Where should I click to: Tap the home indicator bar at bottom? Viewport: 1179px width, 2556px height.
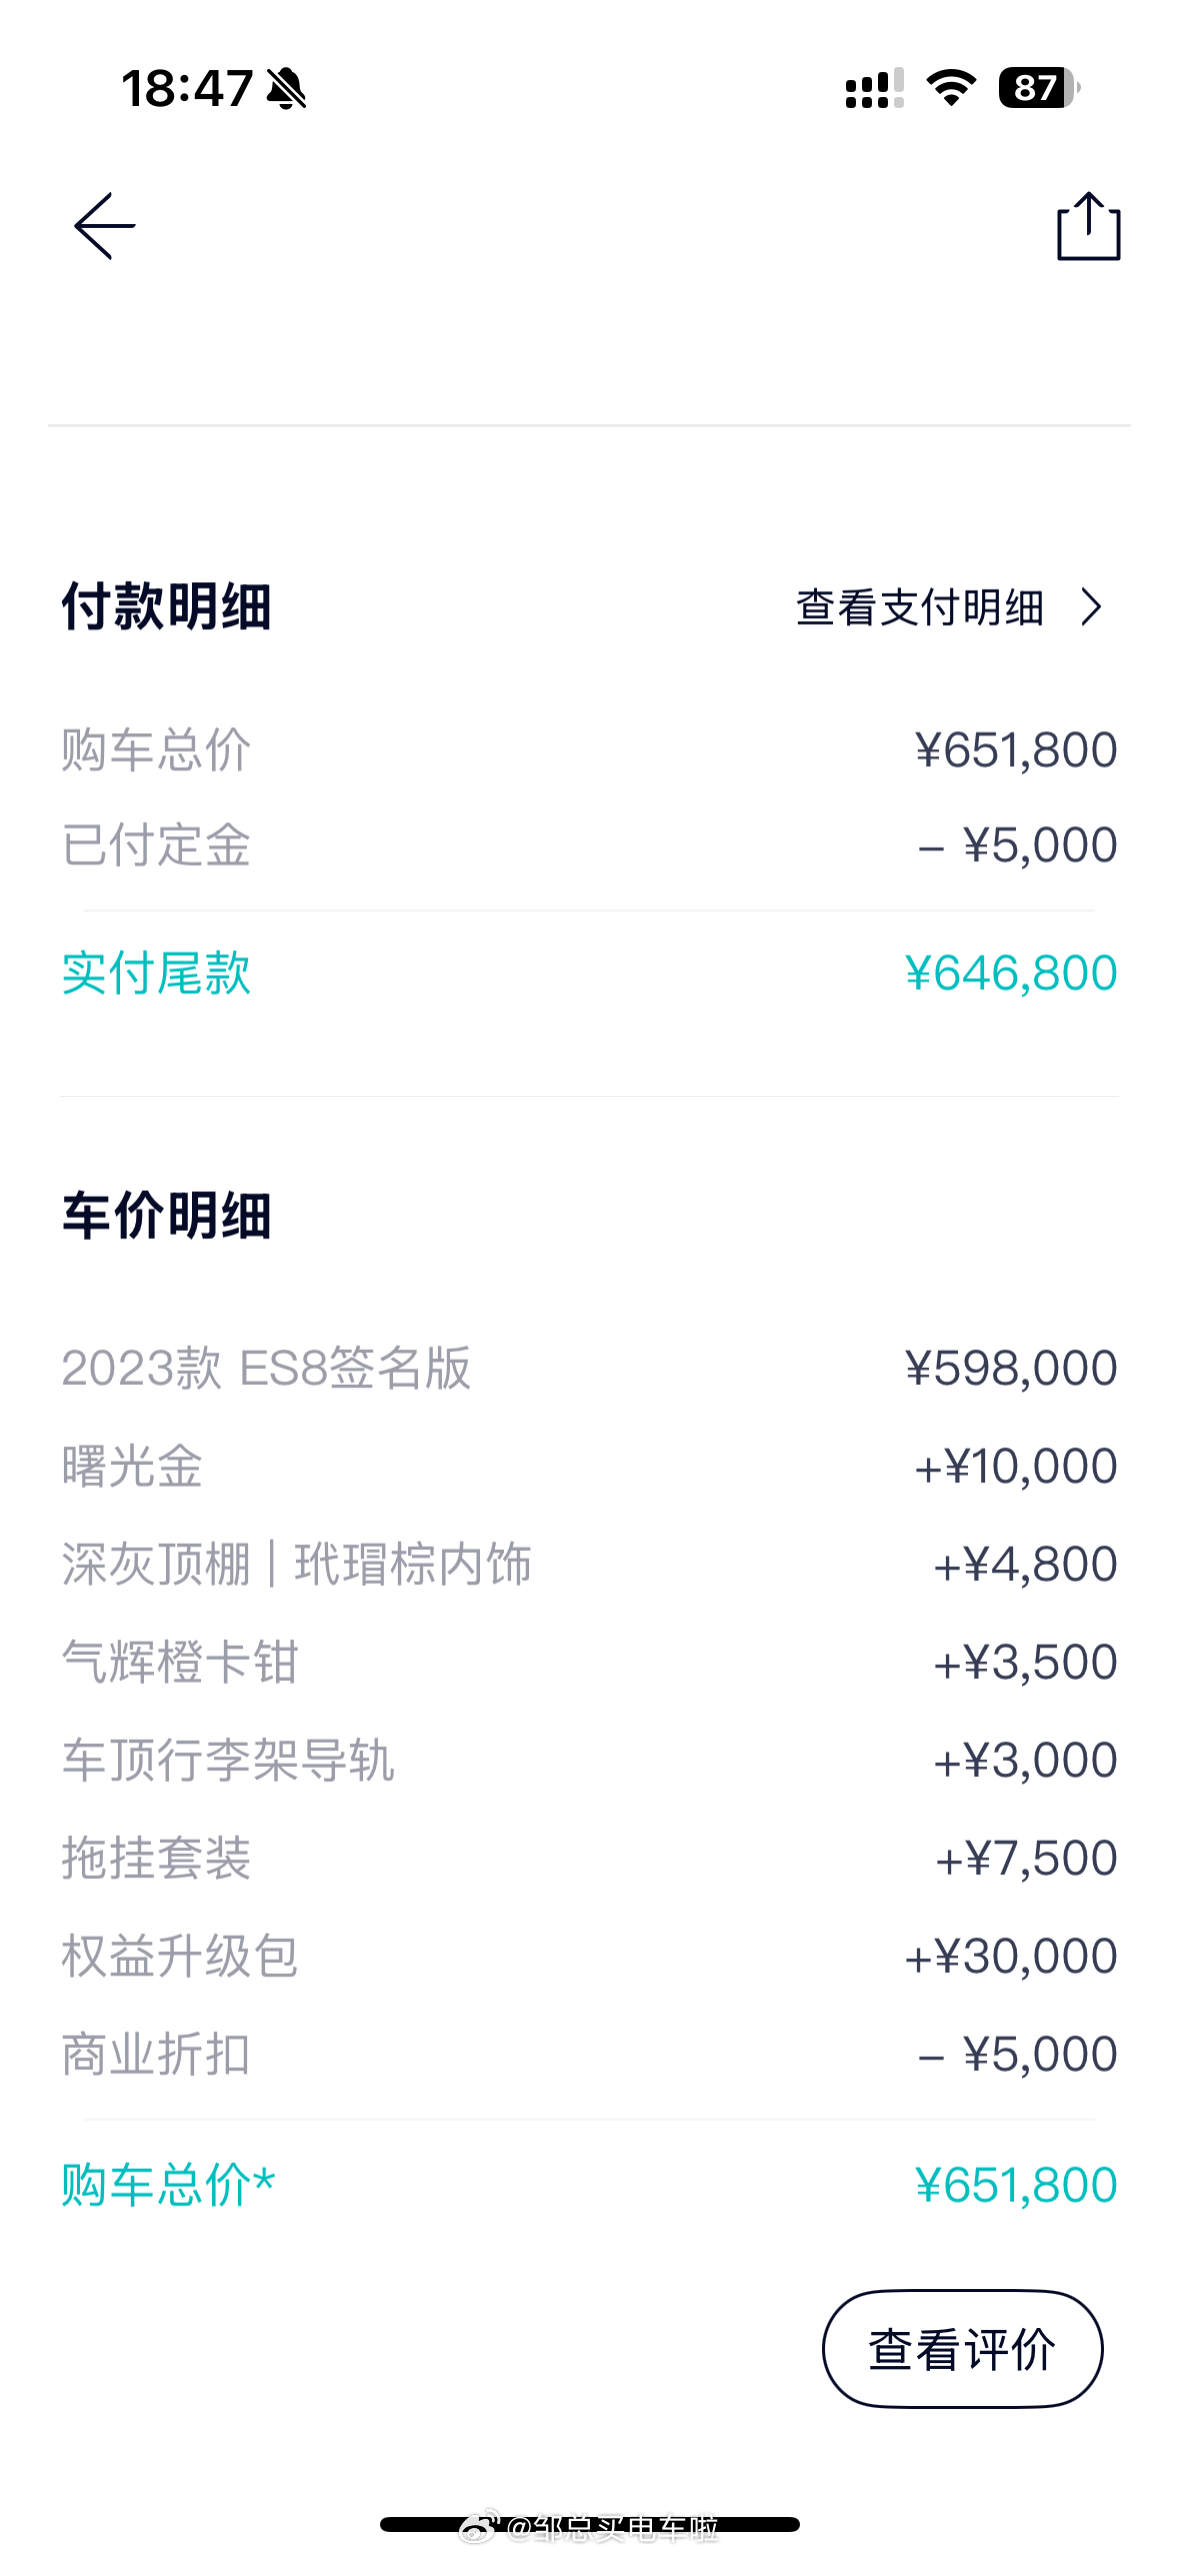589,2525
